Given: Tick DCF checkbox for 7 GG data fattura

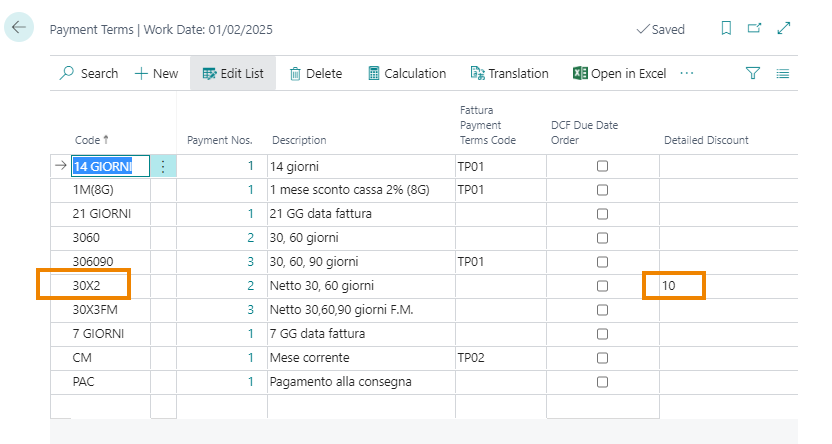Looking at the screenshot, I should point(602,334).
